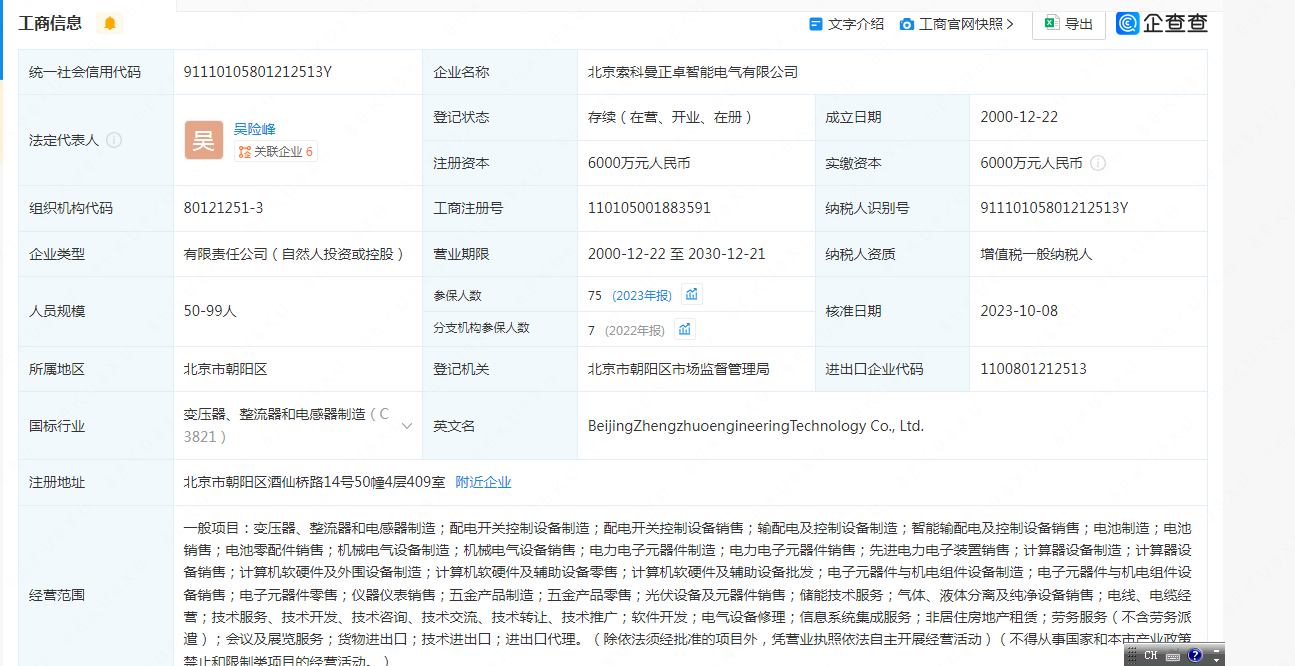Click the 2023年报 annual report link
Screen dimensions: 1295x666
(642, 295)
